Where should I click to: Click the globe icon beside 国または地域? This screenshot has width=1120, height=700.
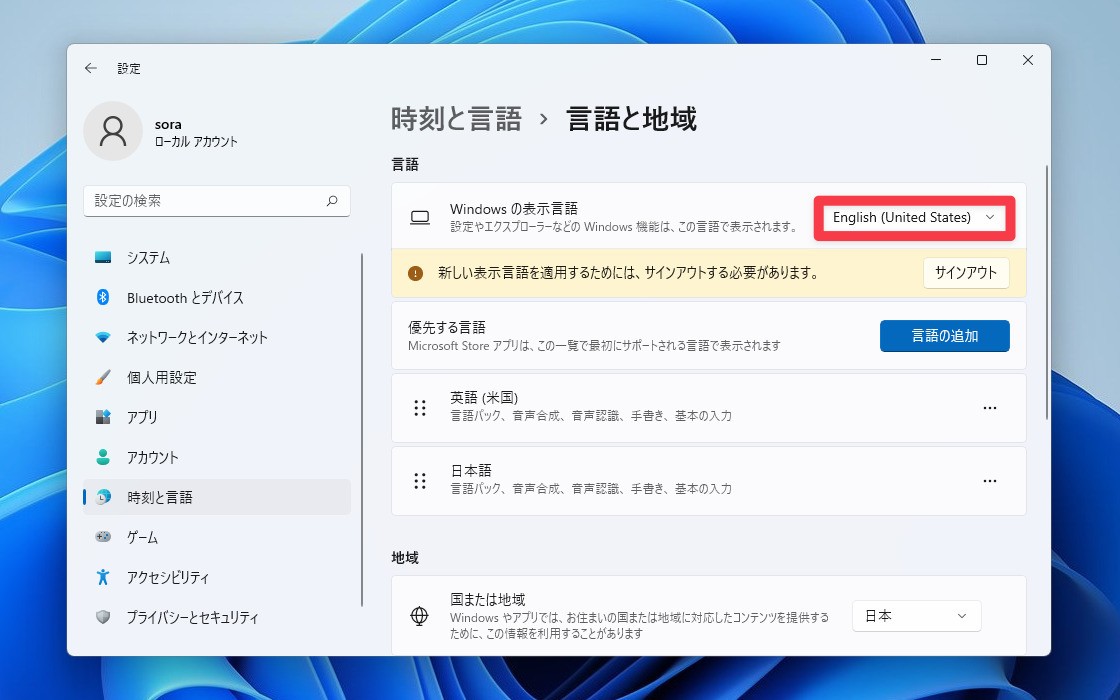[419, 616]
